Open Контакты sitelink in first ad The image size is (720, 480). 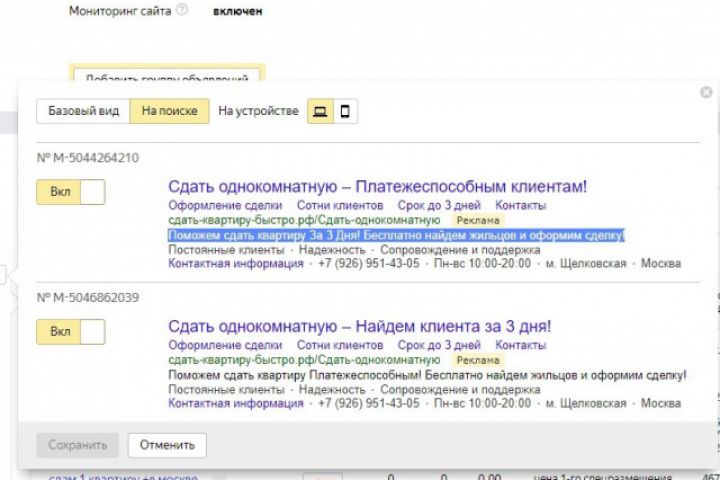[521, 205]
